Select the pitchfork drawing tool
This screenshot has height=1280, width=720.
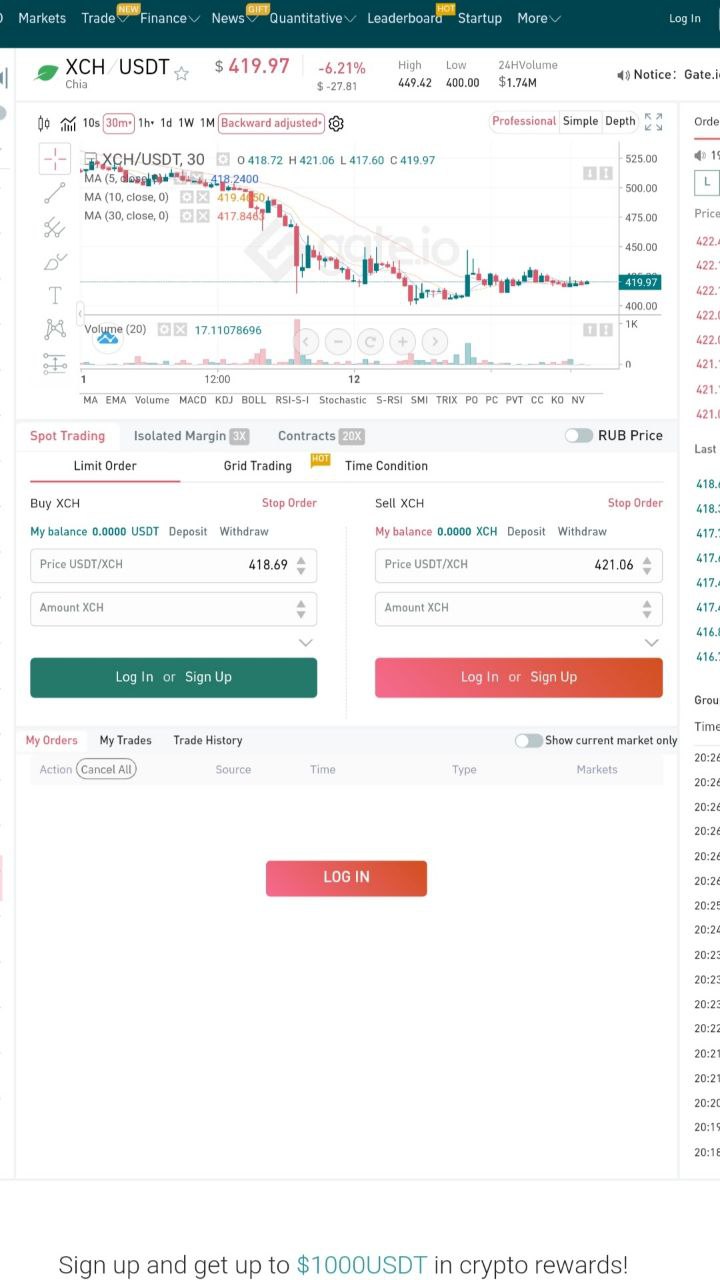click(55, 228)
